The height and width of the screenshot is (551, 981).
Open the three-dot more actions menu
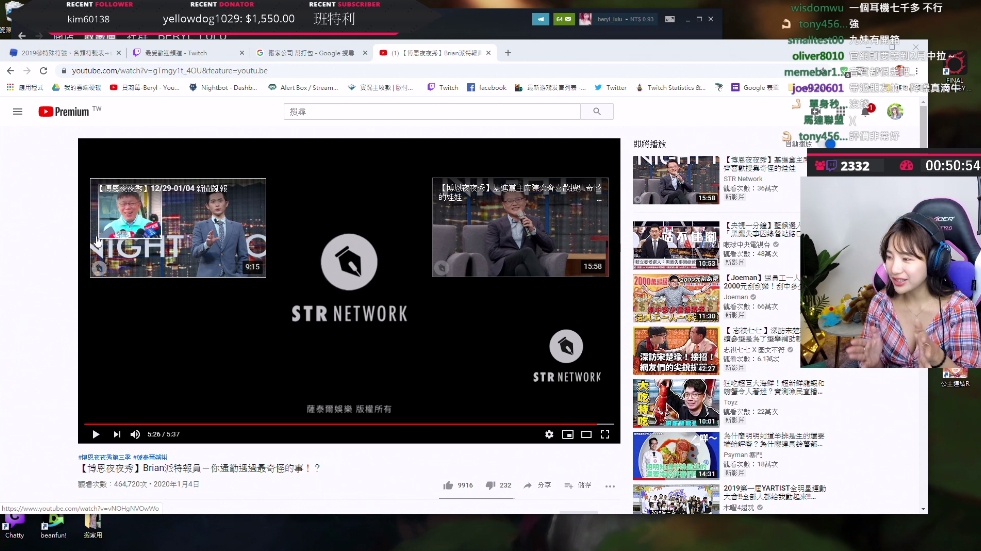pos(610,486)
